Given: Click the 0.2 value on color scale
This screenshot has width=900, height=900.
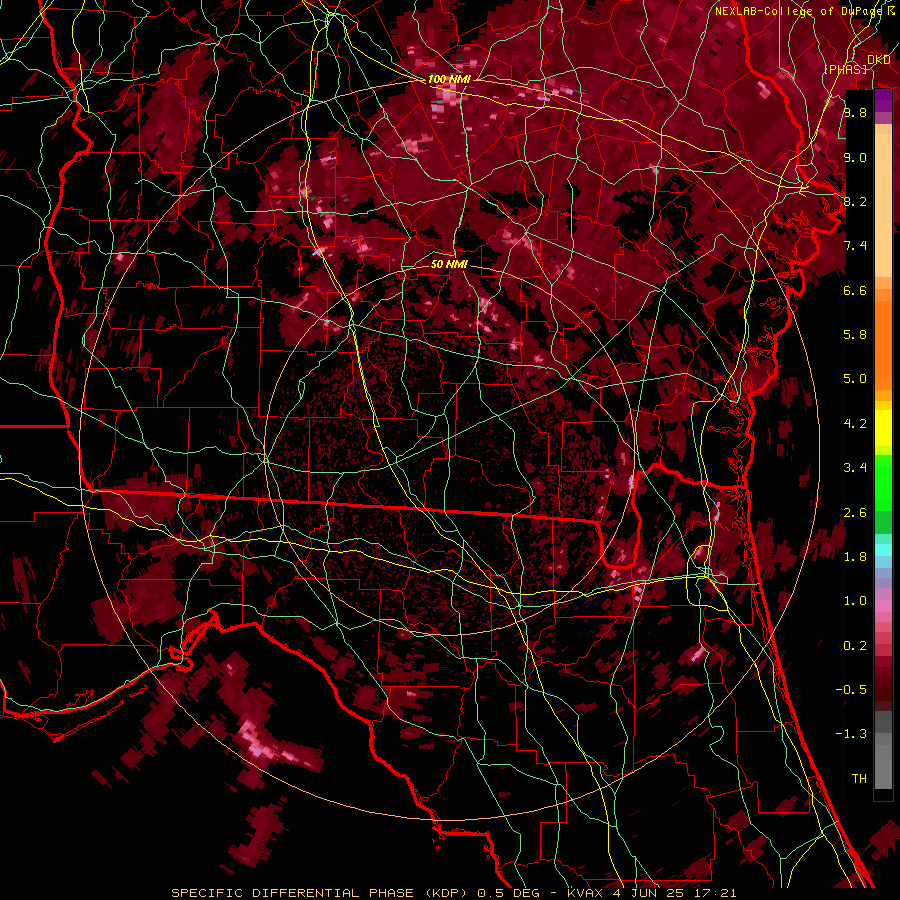Looking at the screenshot, I should (855, 646).
